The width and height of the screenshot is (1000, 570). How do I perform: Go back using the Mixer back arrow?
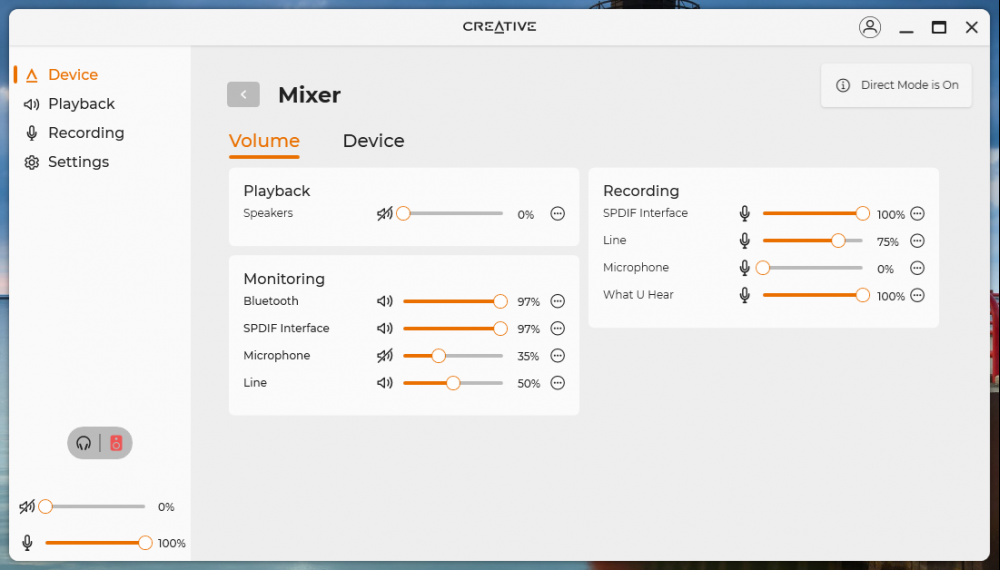tap(243, 95)
